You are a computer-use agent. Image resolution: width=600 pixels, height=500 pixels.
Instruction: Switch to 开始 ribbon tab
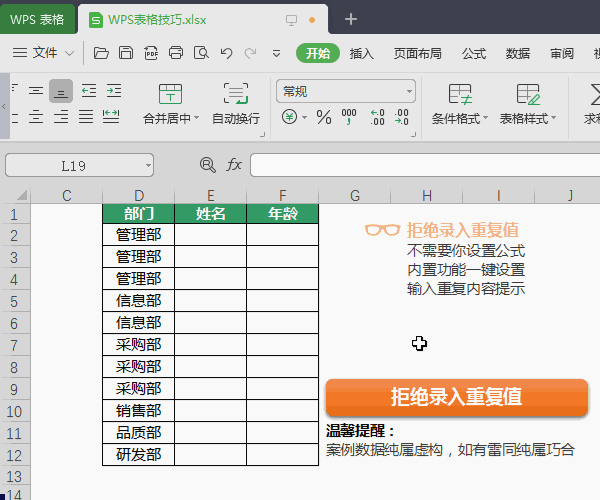318,53
